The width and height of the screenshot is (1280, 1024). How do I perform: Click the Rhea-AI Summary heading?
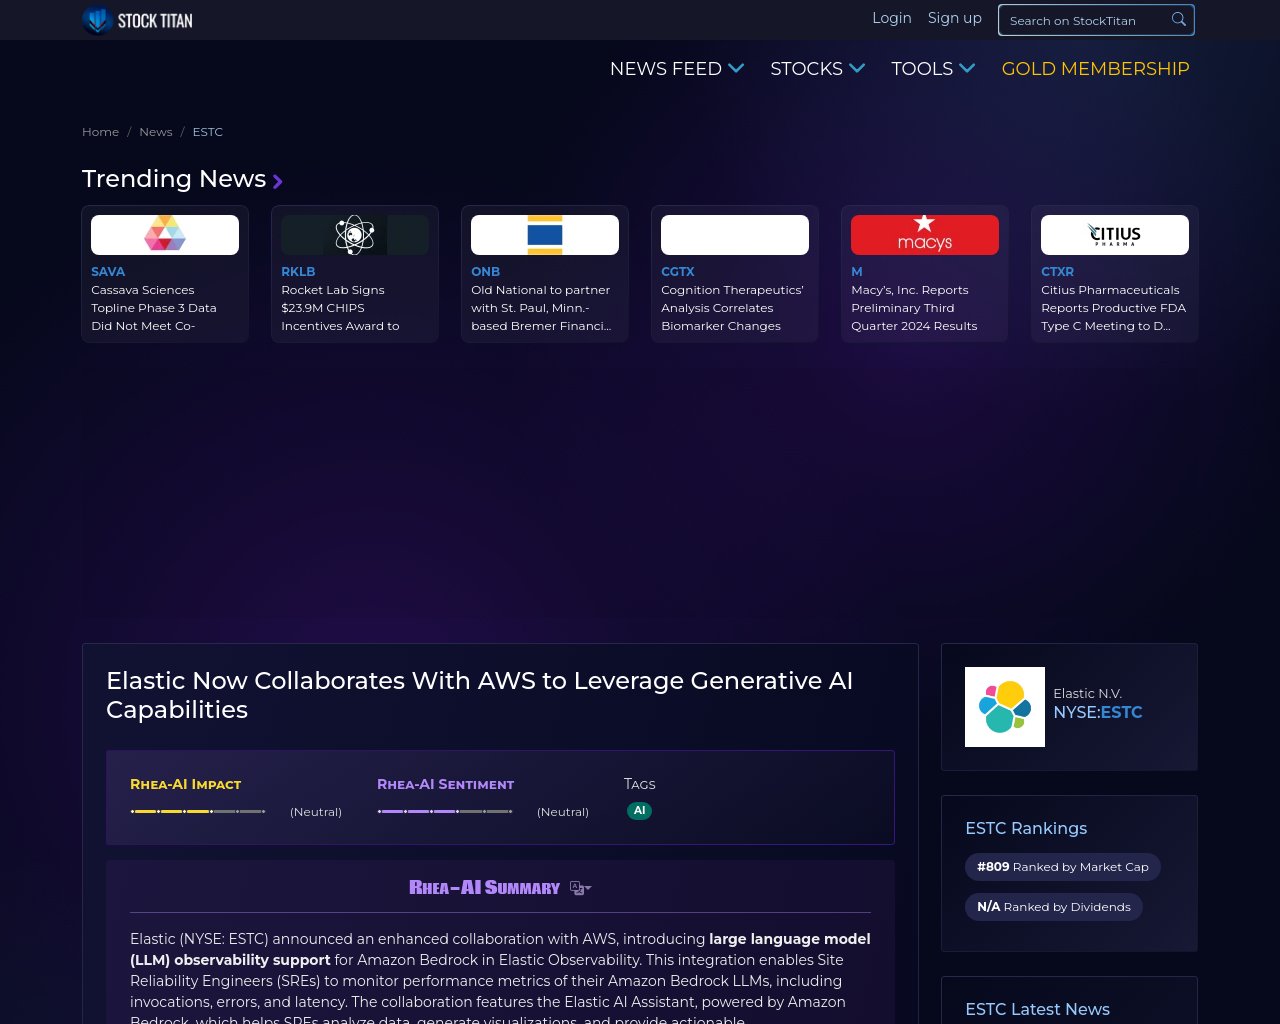coord(484,888)
